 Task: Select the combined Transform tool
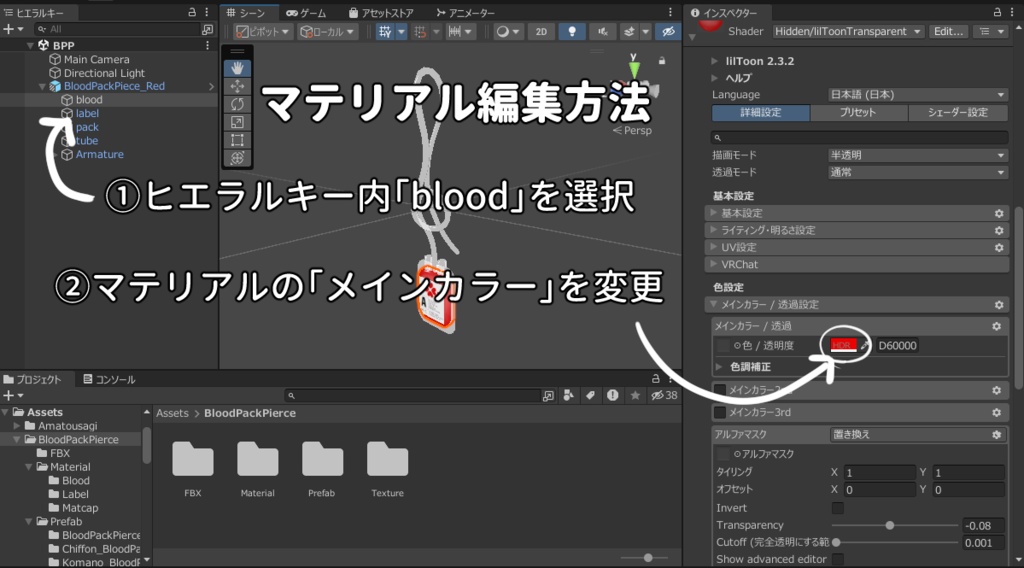tap(237, 157)
